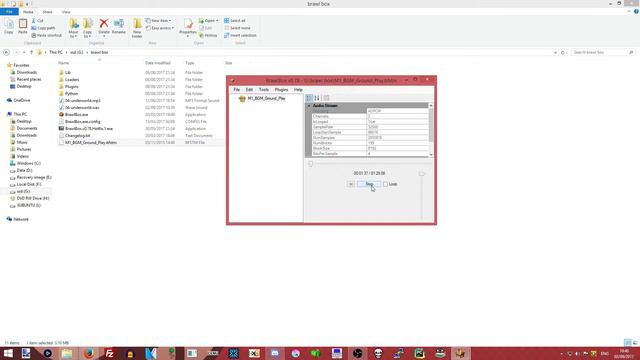Screen dimensions: 640x360
Task: Collapse the Audio Stream category
Action: [309, 106]
